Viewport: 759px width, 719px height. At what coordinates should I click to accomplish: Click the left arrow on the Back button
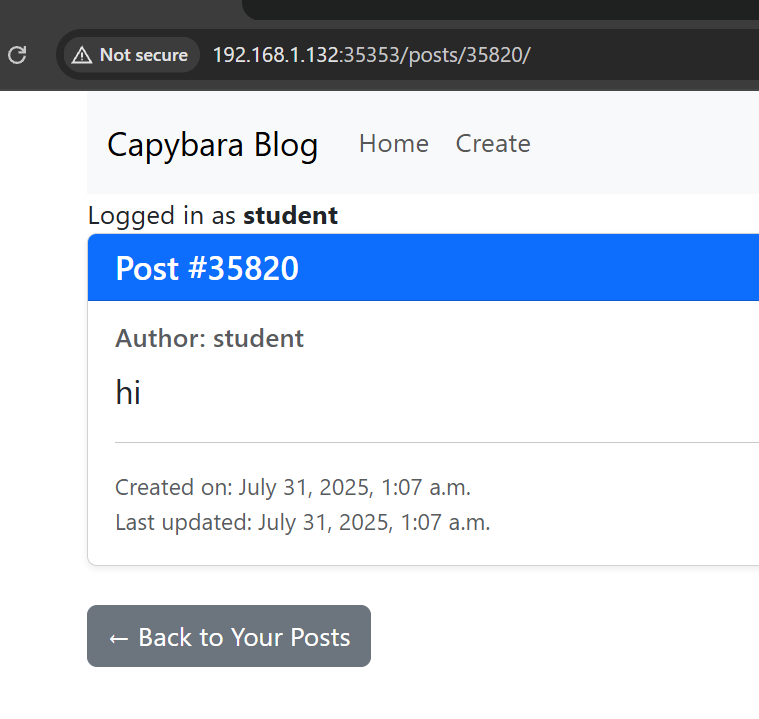click(x=118, y=637)
